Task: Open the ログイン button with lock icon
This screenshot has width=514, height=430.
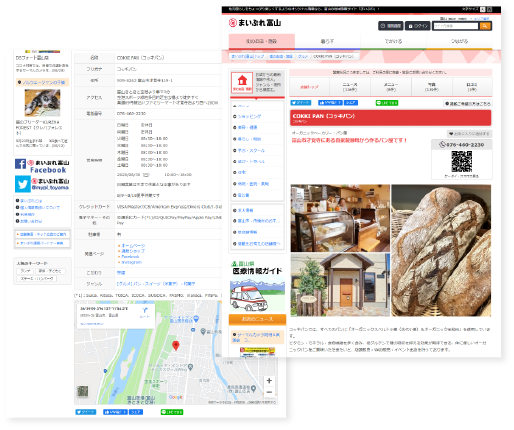Action: pyautogui.click(x=417, y=26)
